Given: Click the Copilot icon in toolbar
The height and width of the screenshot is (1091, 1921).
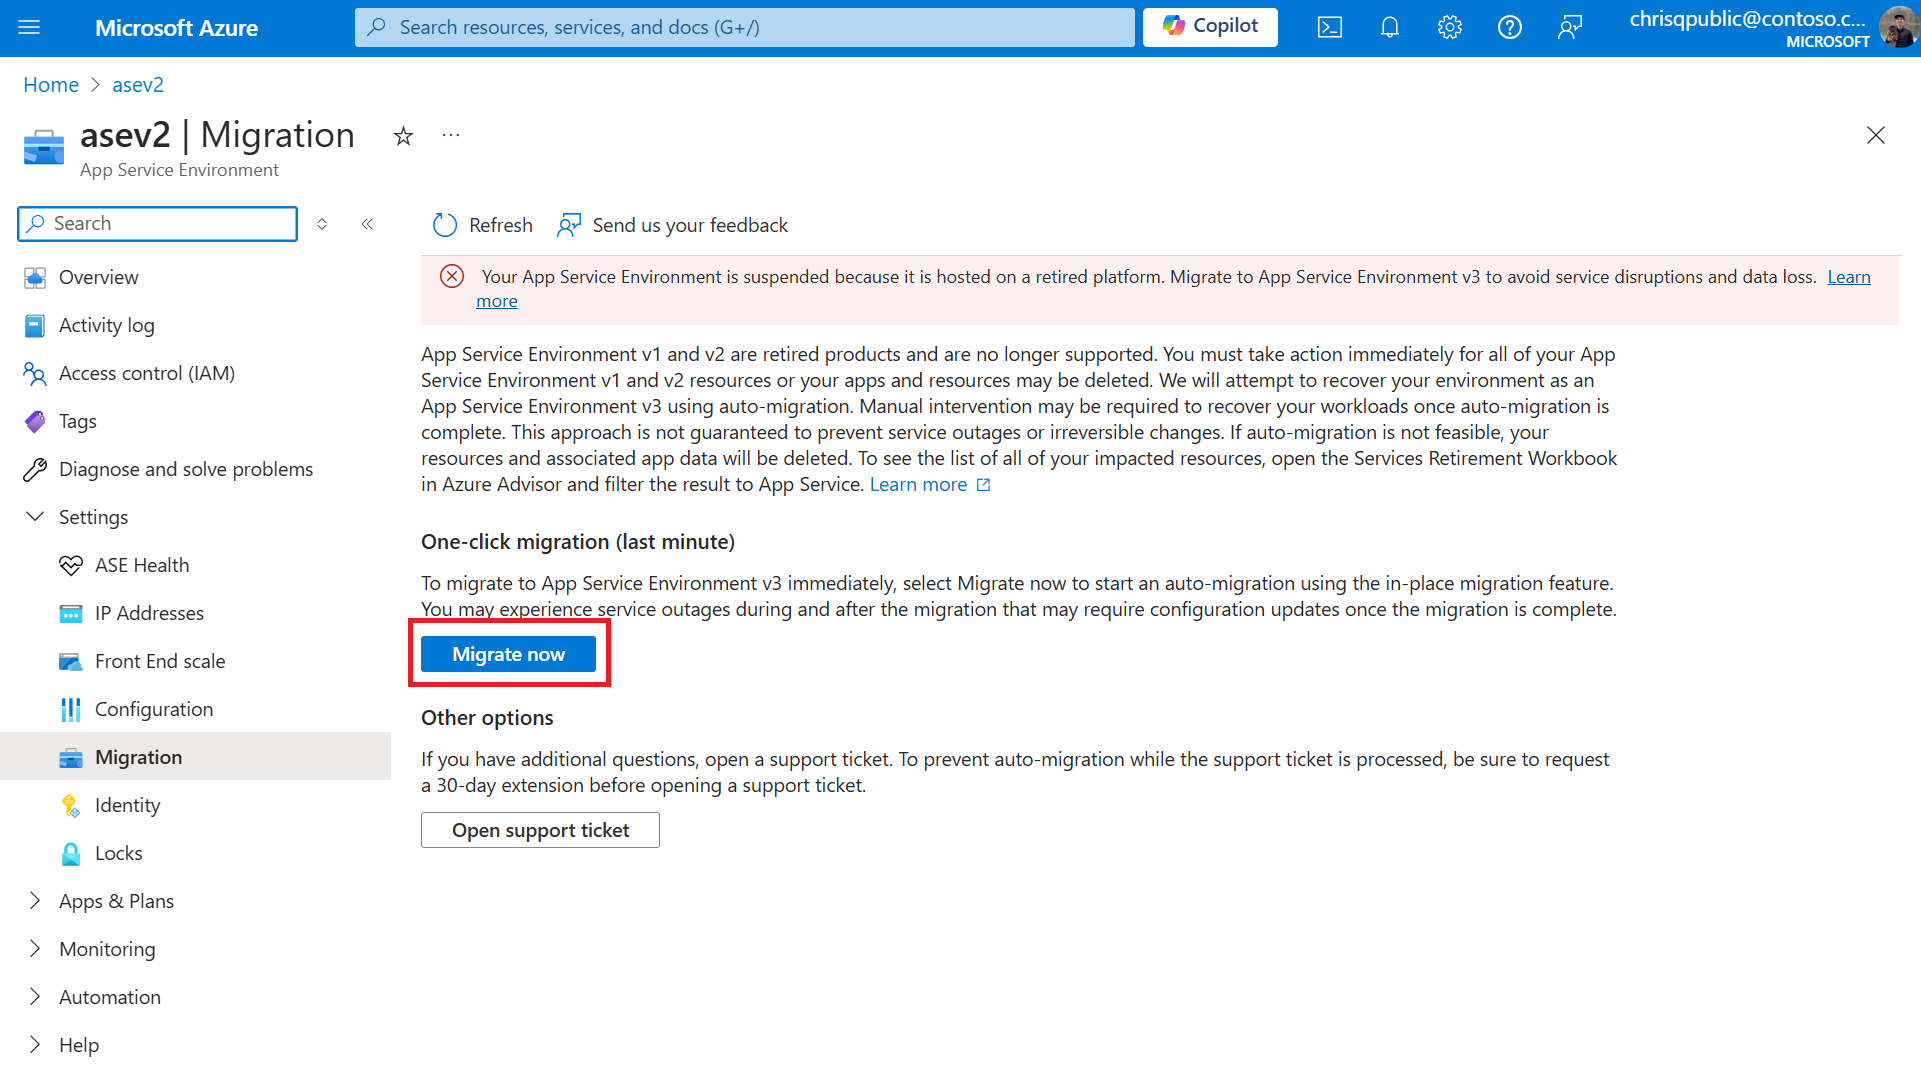Looking at the screenshot, I should pos(1210,26).
